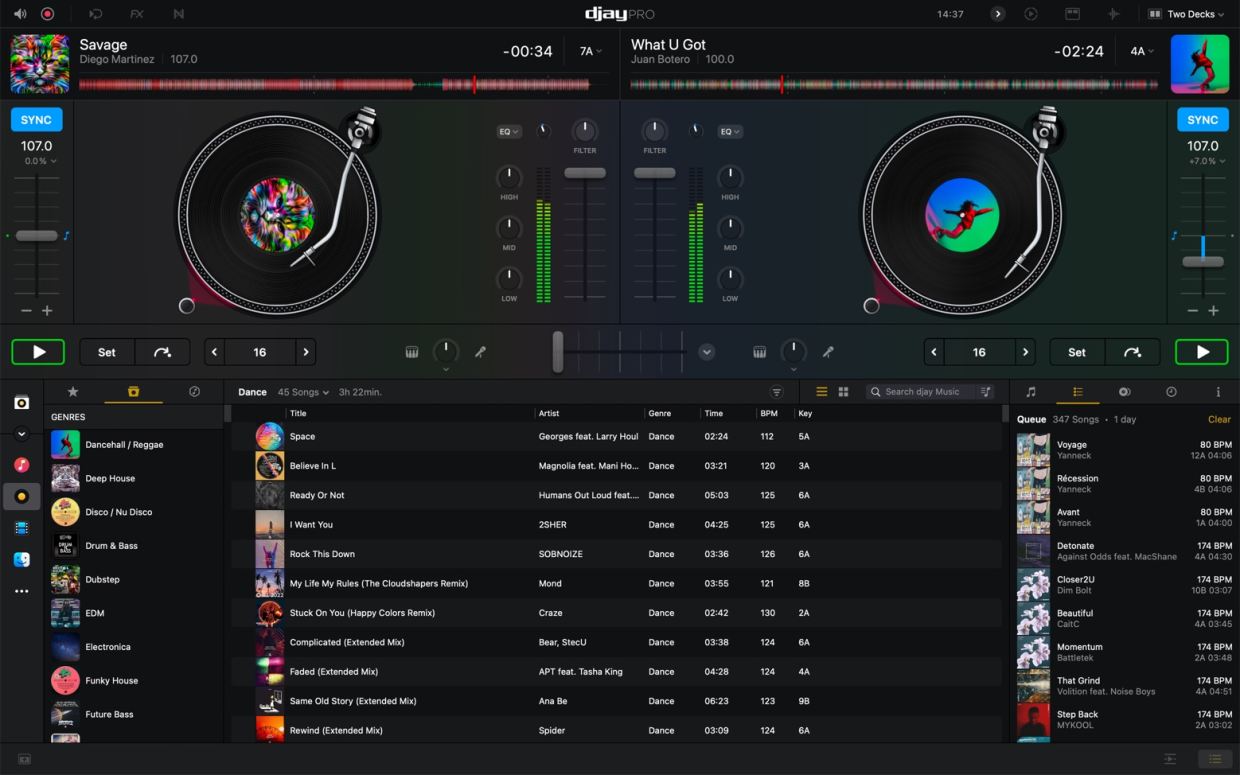Click the microphone icon on the right deck
Screen dimensions: 1240x775
828,352
